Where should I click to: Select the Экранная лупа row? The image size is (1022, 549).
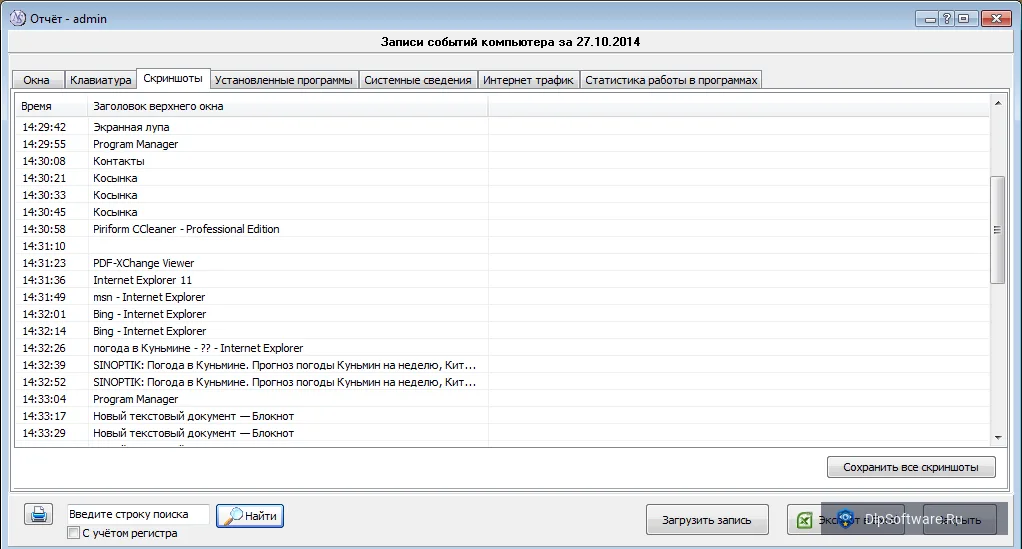pos(503,126)
